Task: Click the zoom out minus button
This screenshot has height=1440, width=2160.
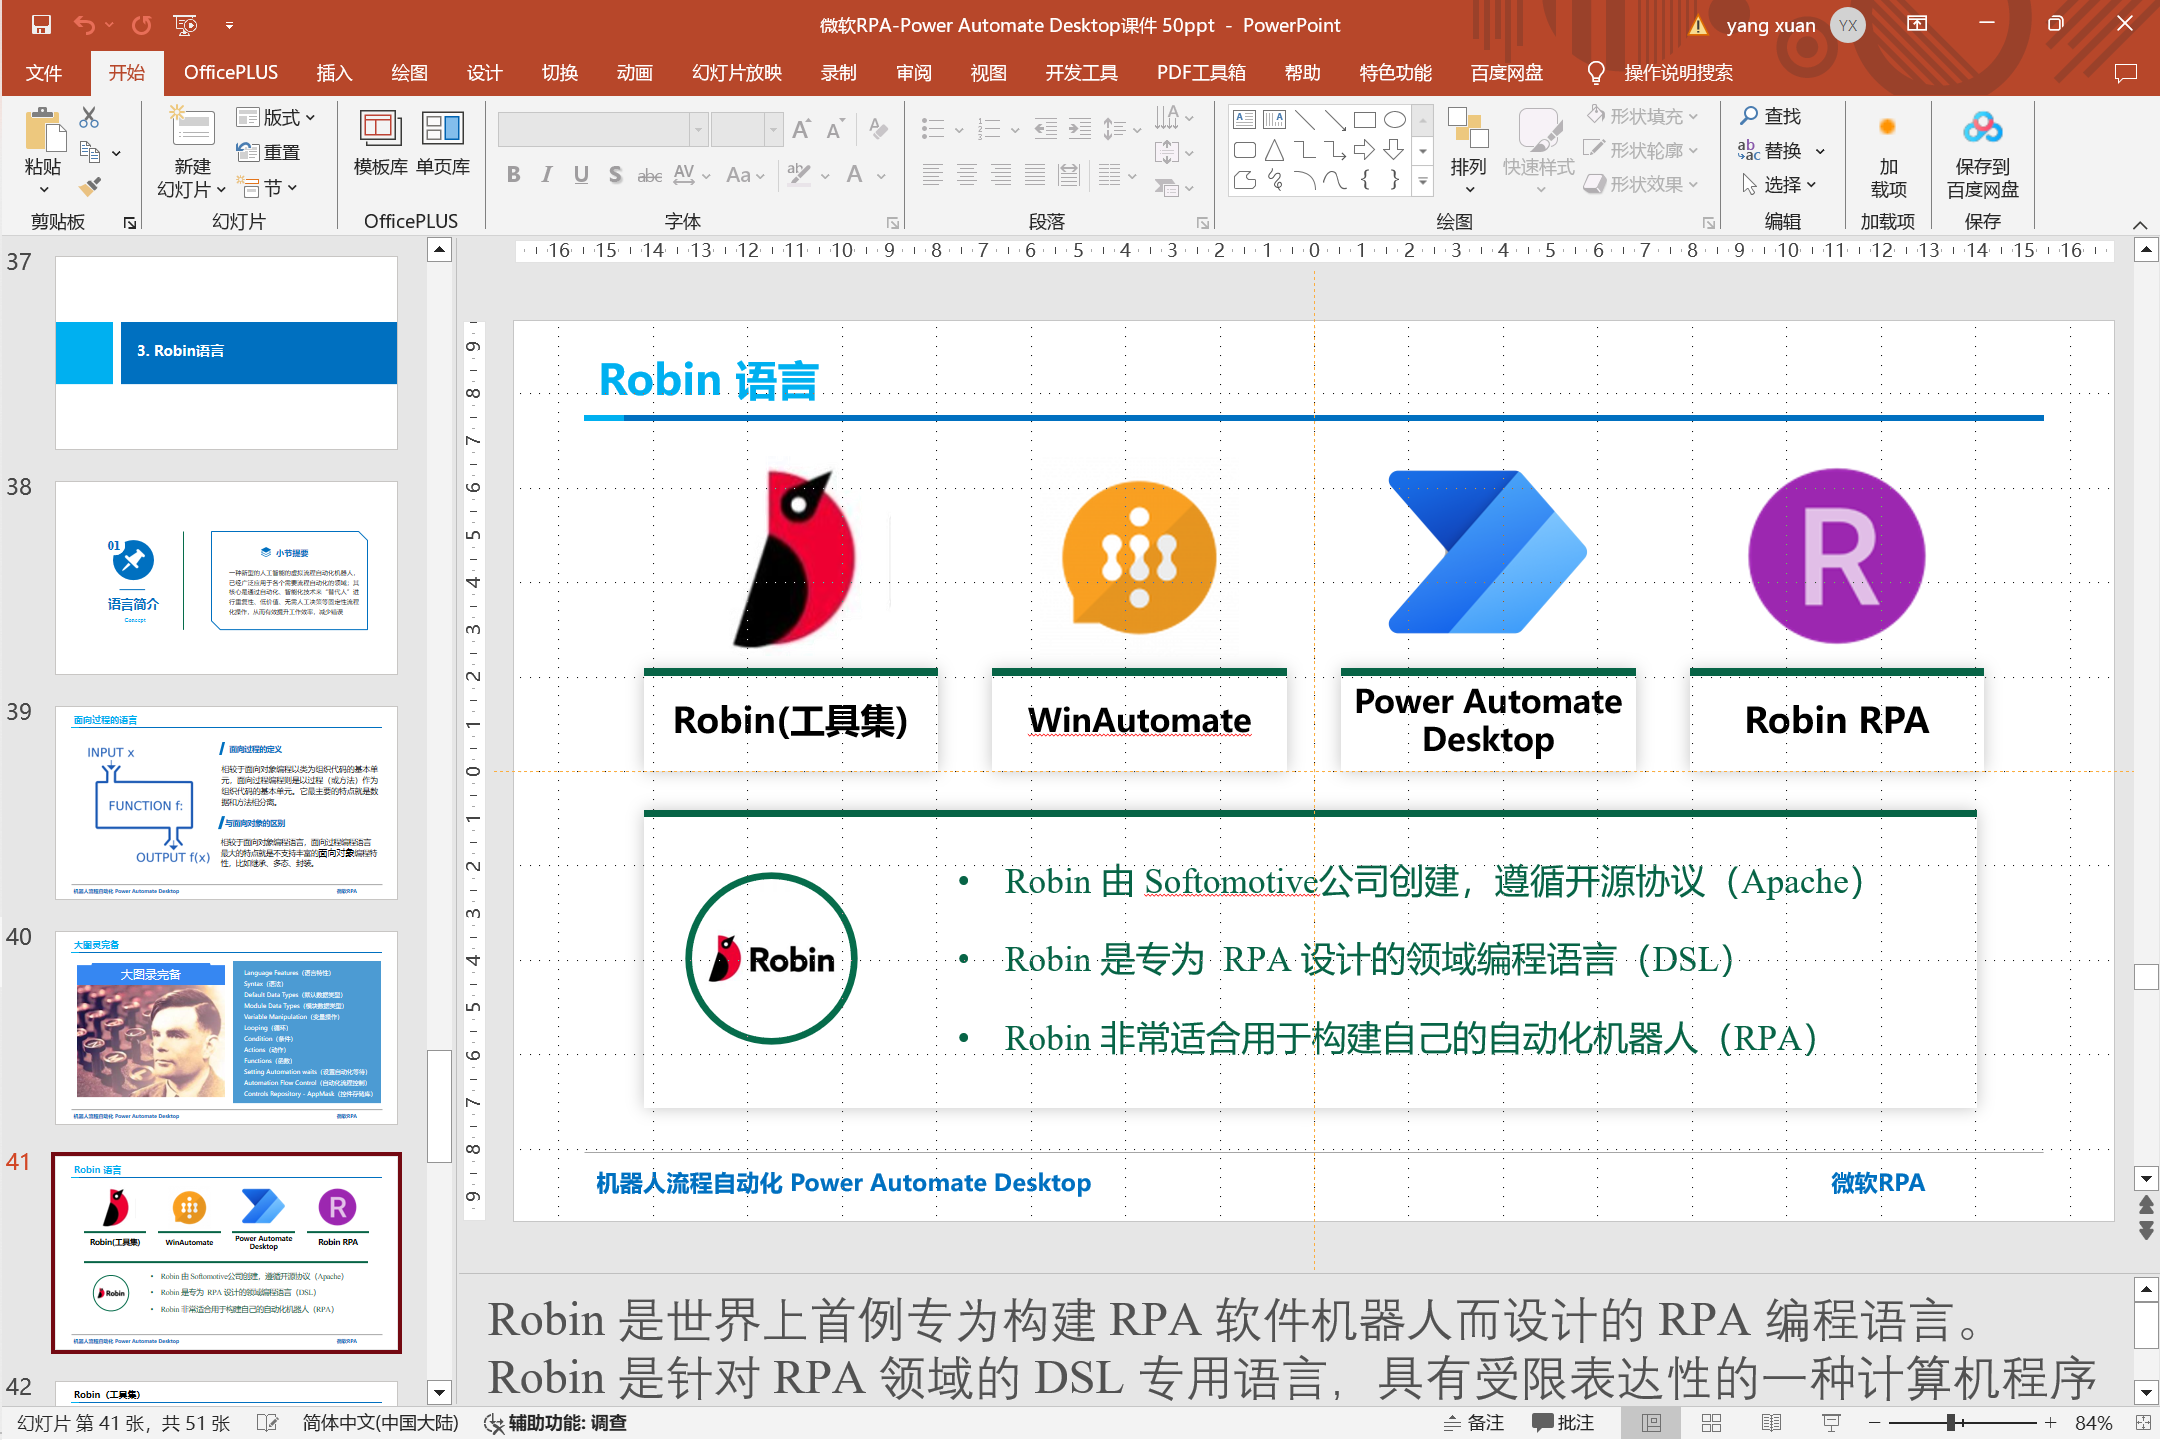Action: [1875, 1422]
